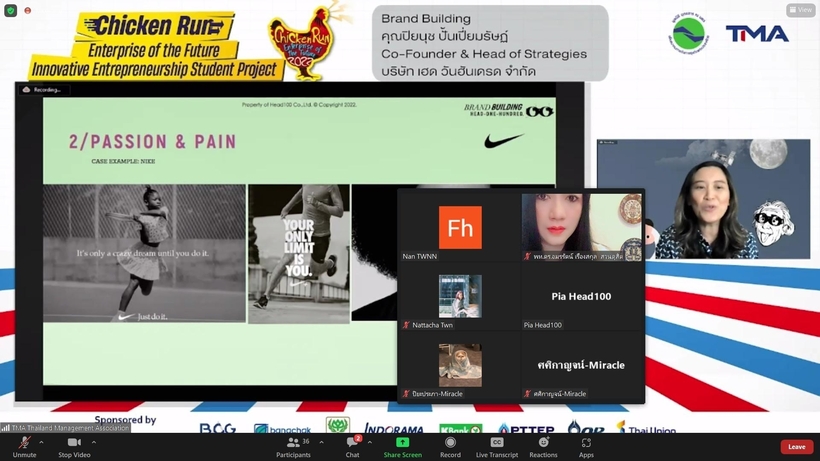Select Nattacha Twn participant tile
Viewport: 820px width, 461px height.
[x=460, y=296]
